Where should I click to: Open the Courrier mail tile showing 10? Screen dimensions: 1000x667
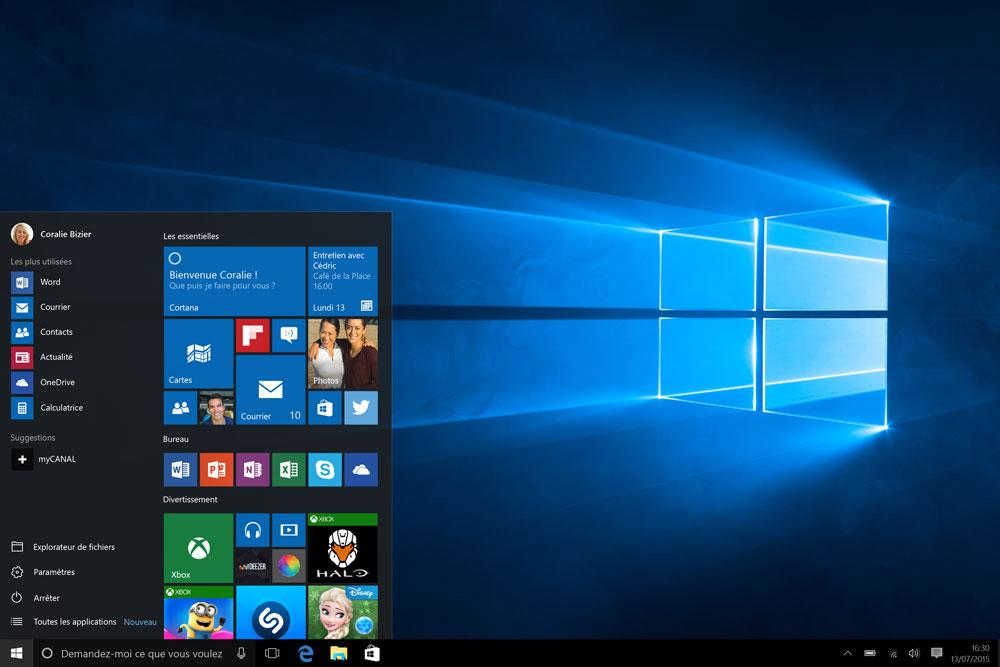pyautogui.click(x=270, y=390)
